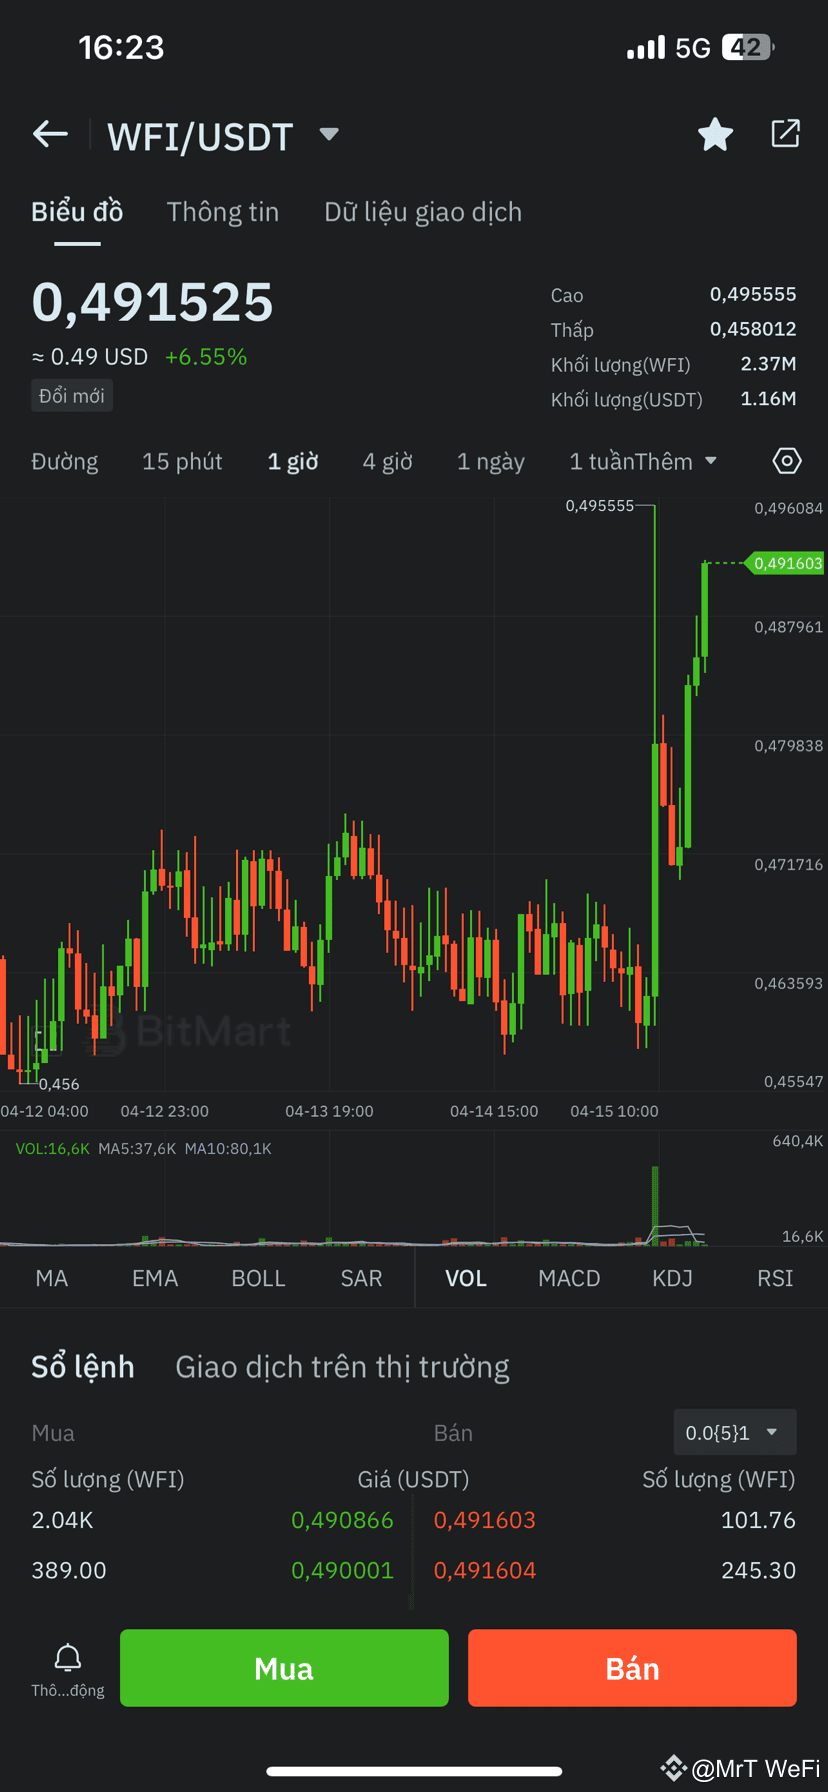
Task: Tap the 16:23 clock in status bar
Action: [x=121, y=47]
